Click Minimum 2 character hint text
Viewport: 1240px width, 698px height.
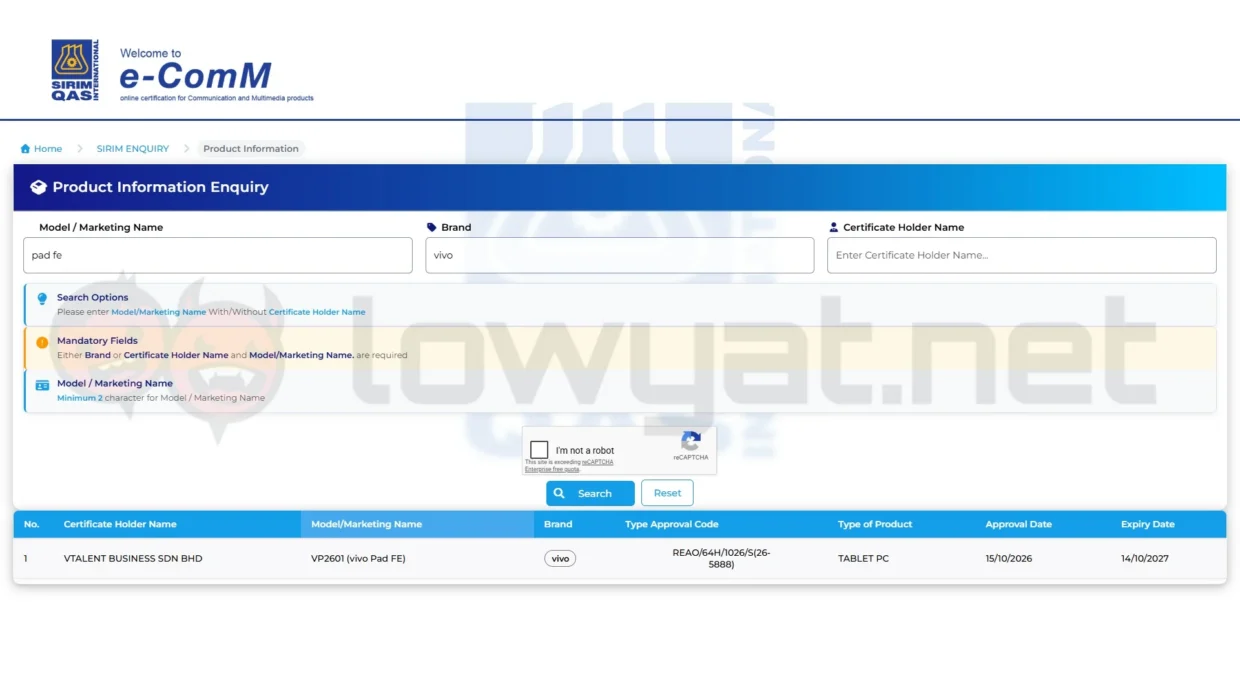tap(161, 398)
